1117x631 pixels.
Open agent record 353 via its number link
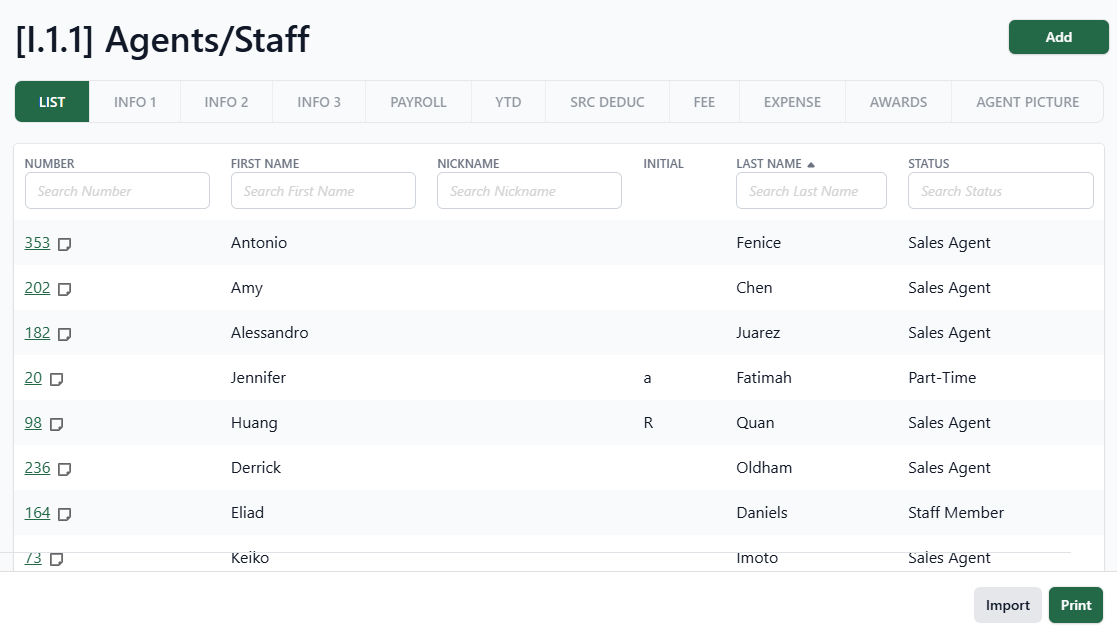(37, 243)
